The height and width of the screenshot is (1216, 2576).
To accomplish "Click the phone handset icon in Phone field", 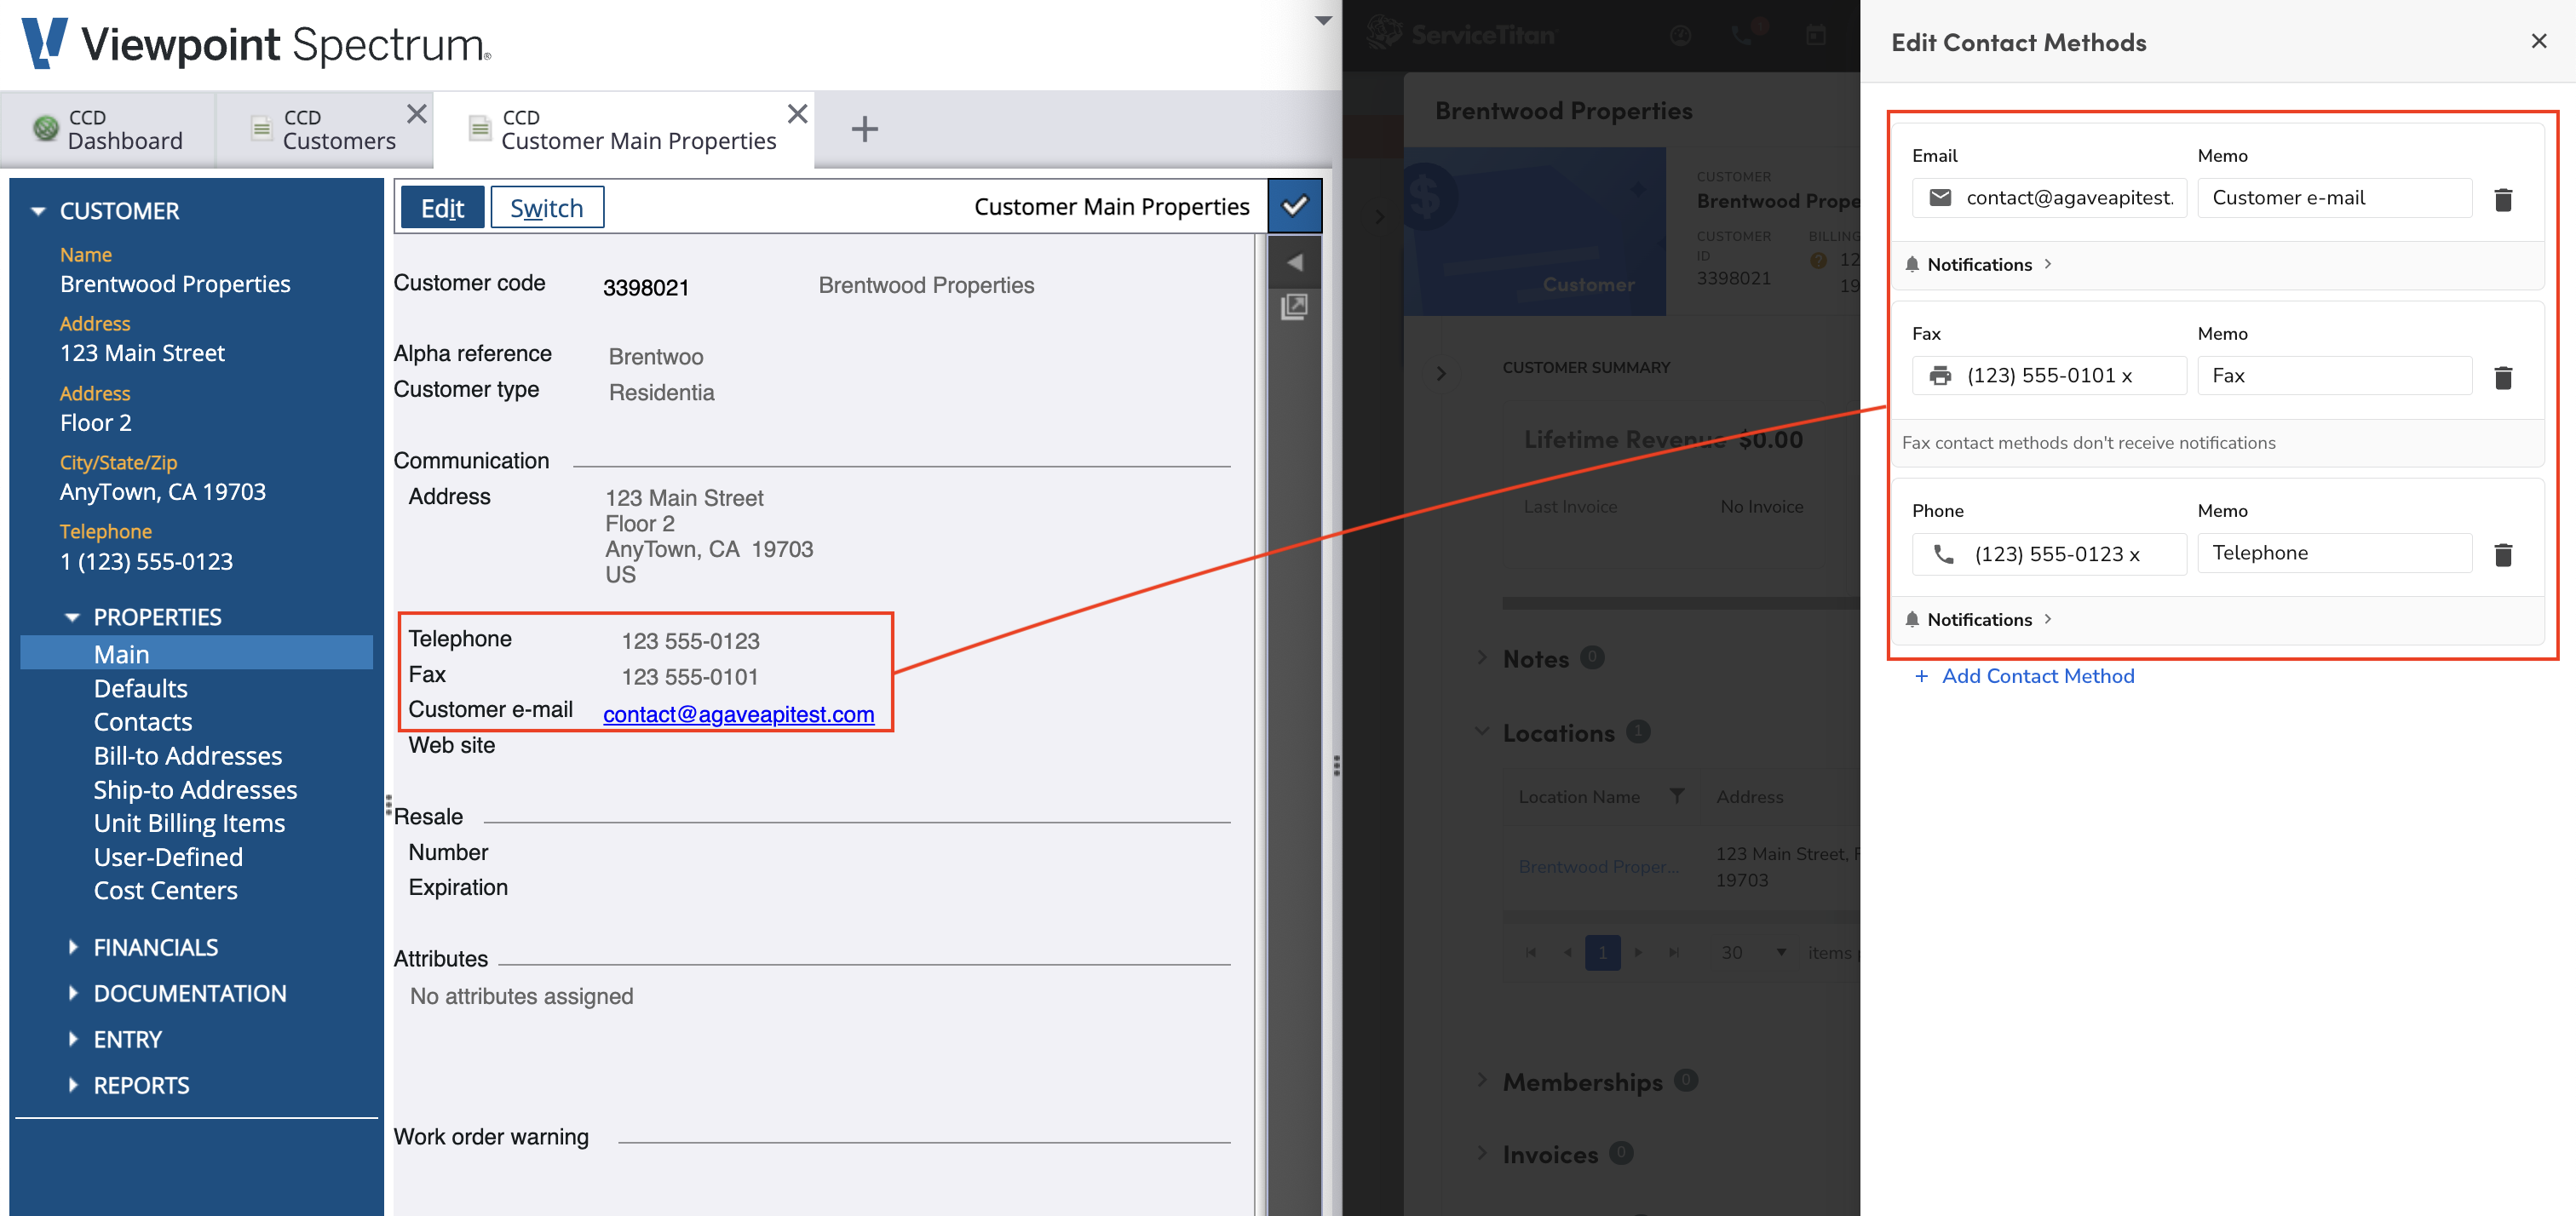I will pos(1943,553).
